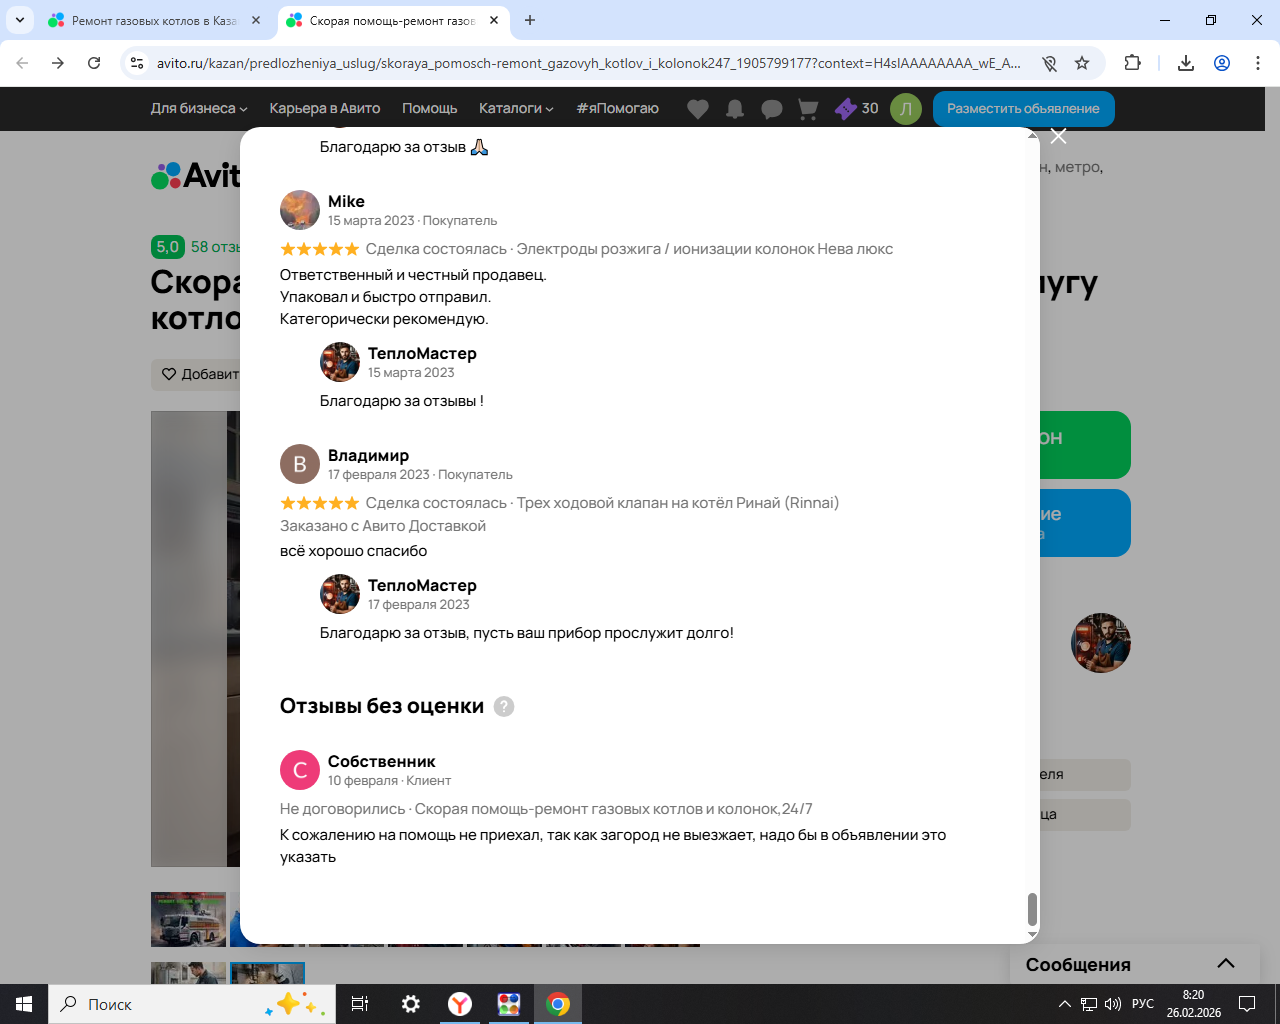
Task: Open messages speech bubble icon
Action: click(x=771, y=109)
